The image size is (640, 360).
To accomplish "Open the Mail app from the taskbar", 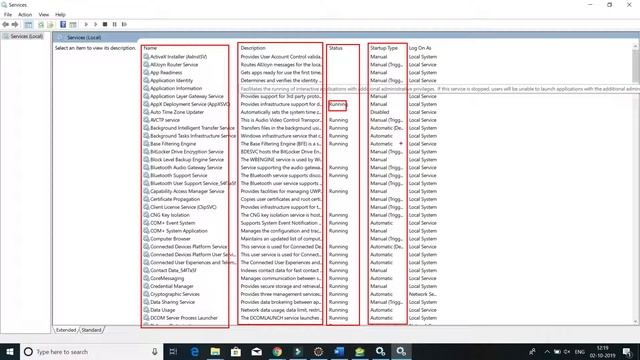I will coord(256,351).
